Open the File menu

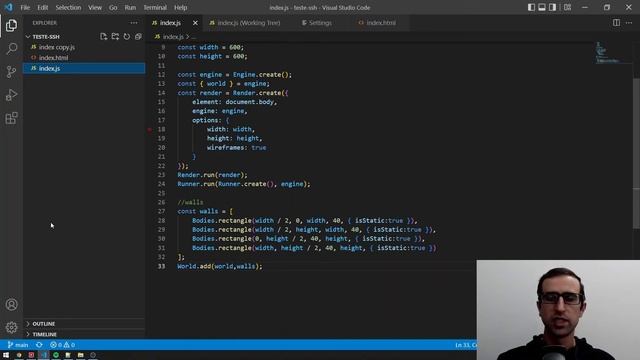(x=25, y=7)
